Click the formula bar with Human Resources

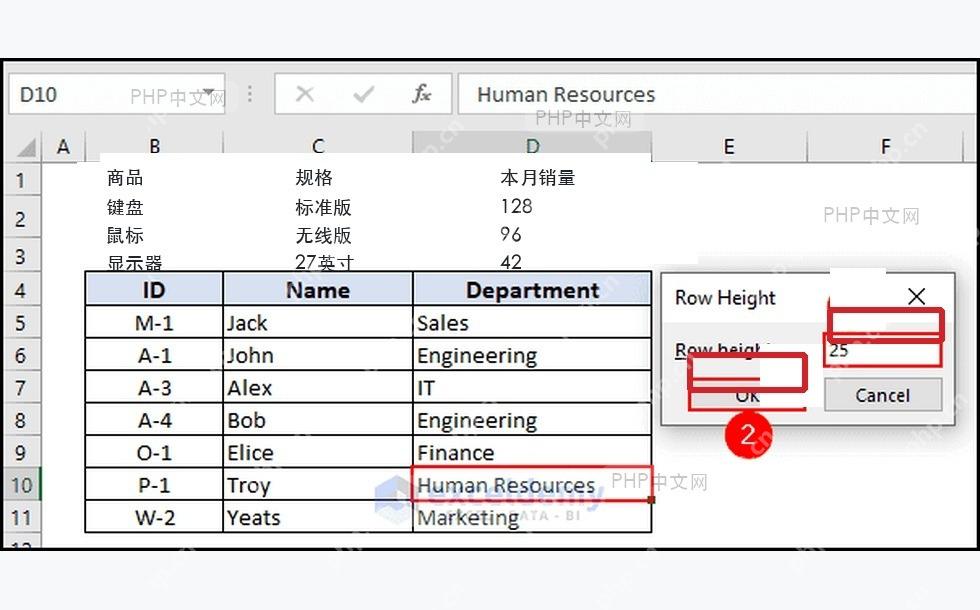pos(718,94)
